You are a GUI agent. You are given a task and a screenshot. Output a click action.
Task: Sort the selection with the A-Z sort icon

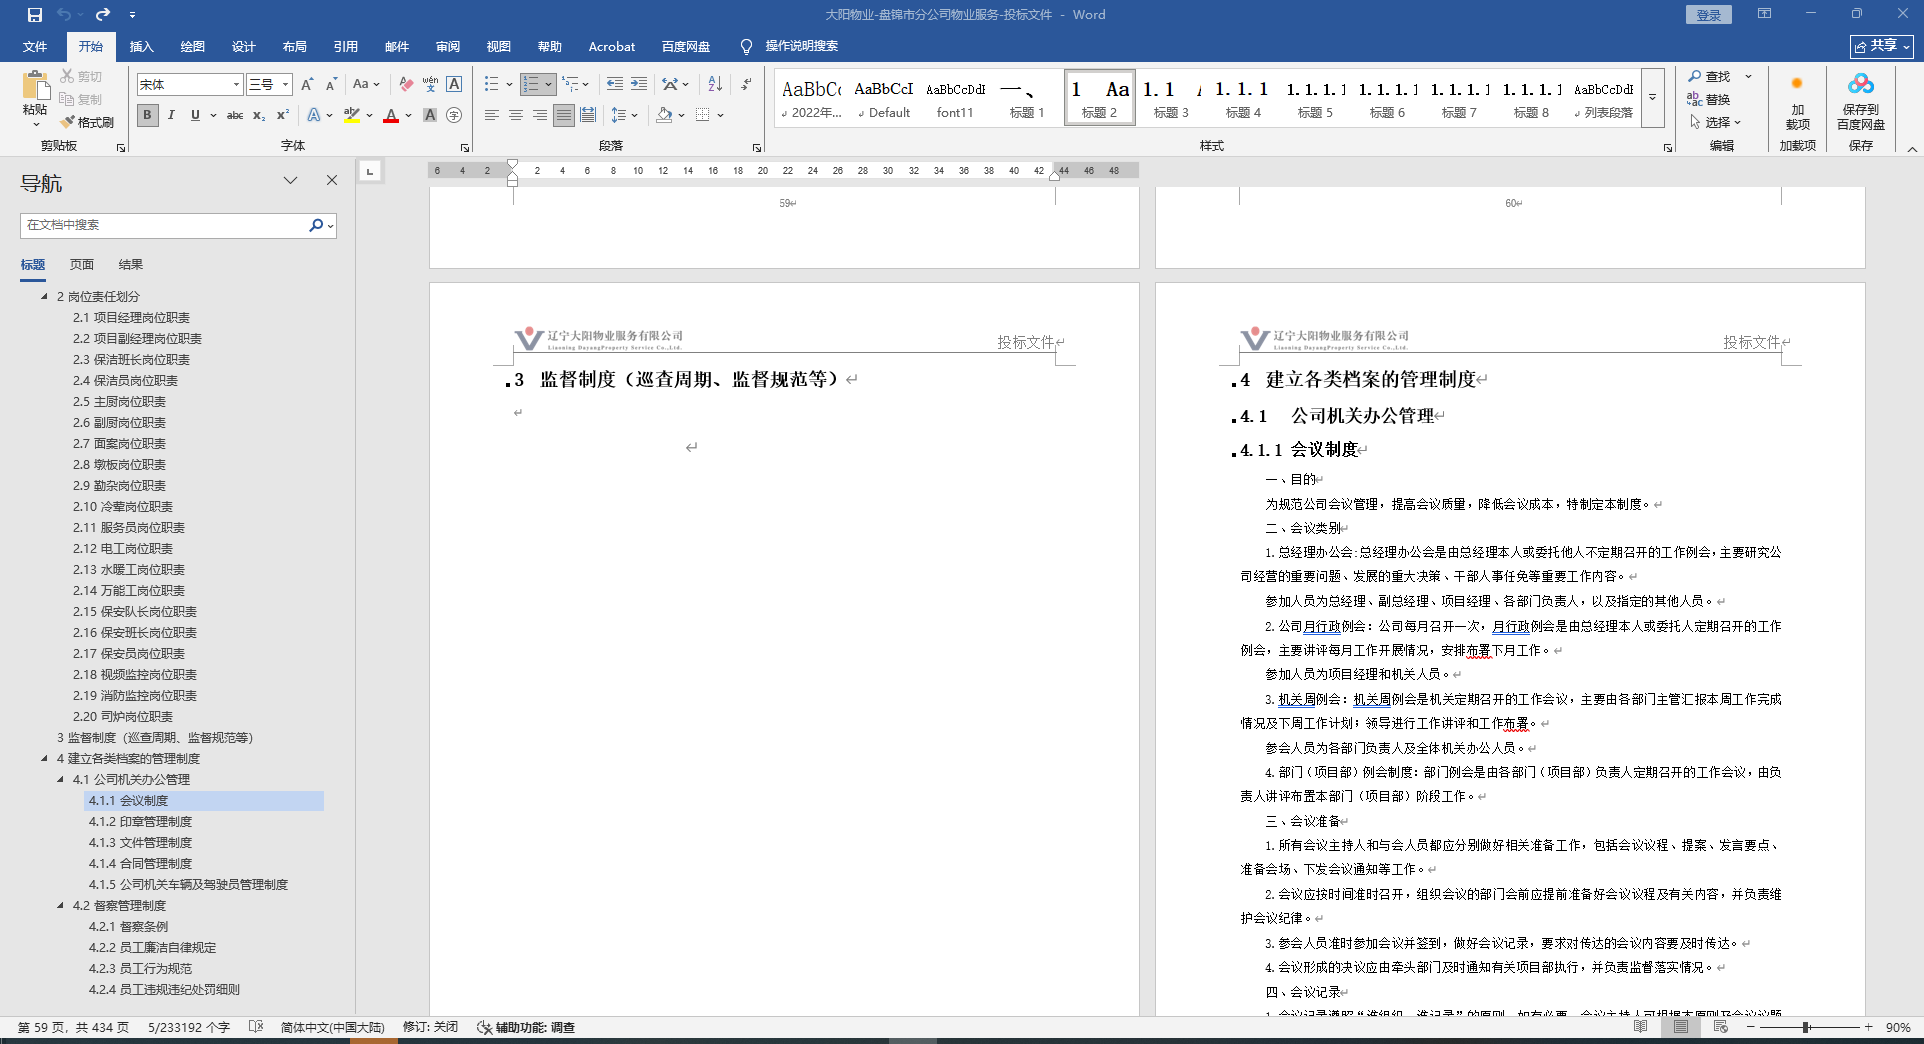click(715, 85)
